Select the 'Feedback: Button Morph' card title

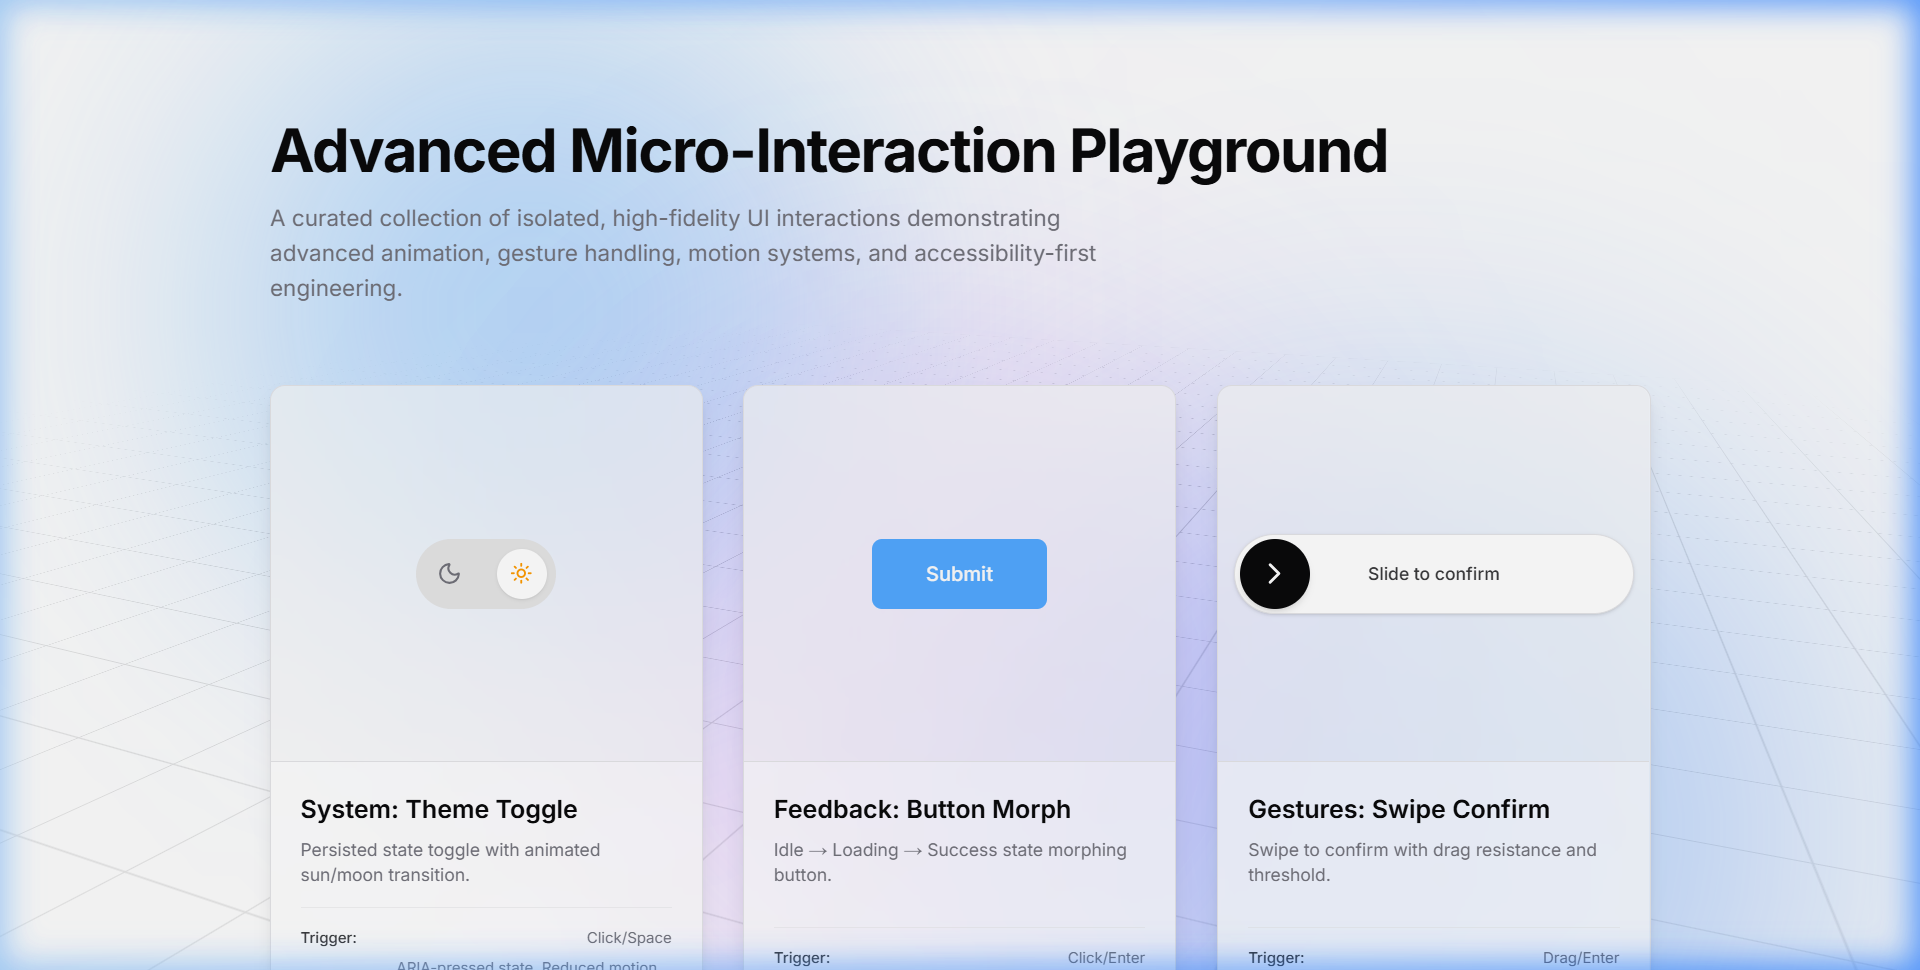[922, 809]
